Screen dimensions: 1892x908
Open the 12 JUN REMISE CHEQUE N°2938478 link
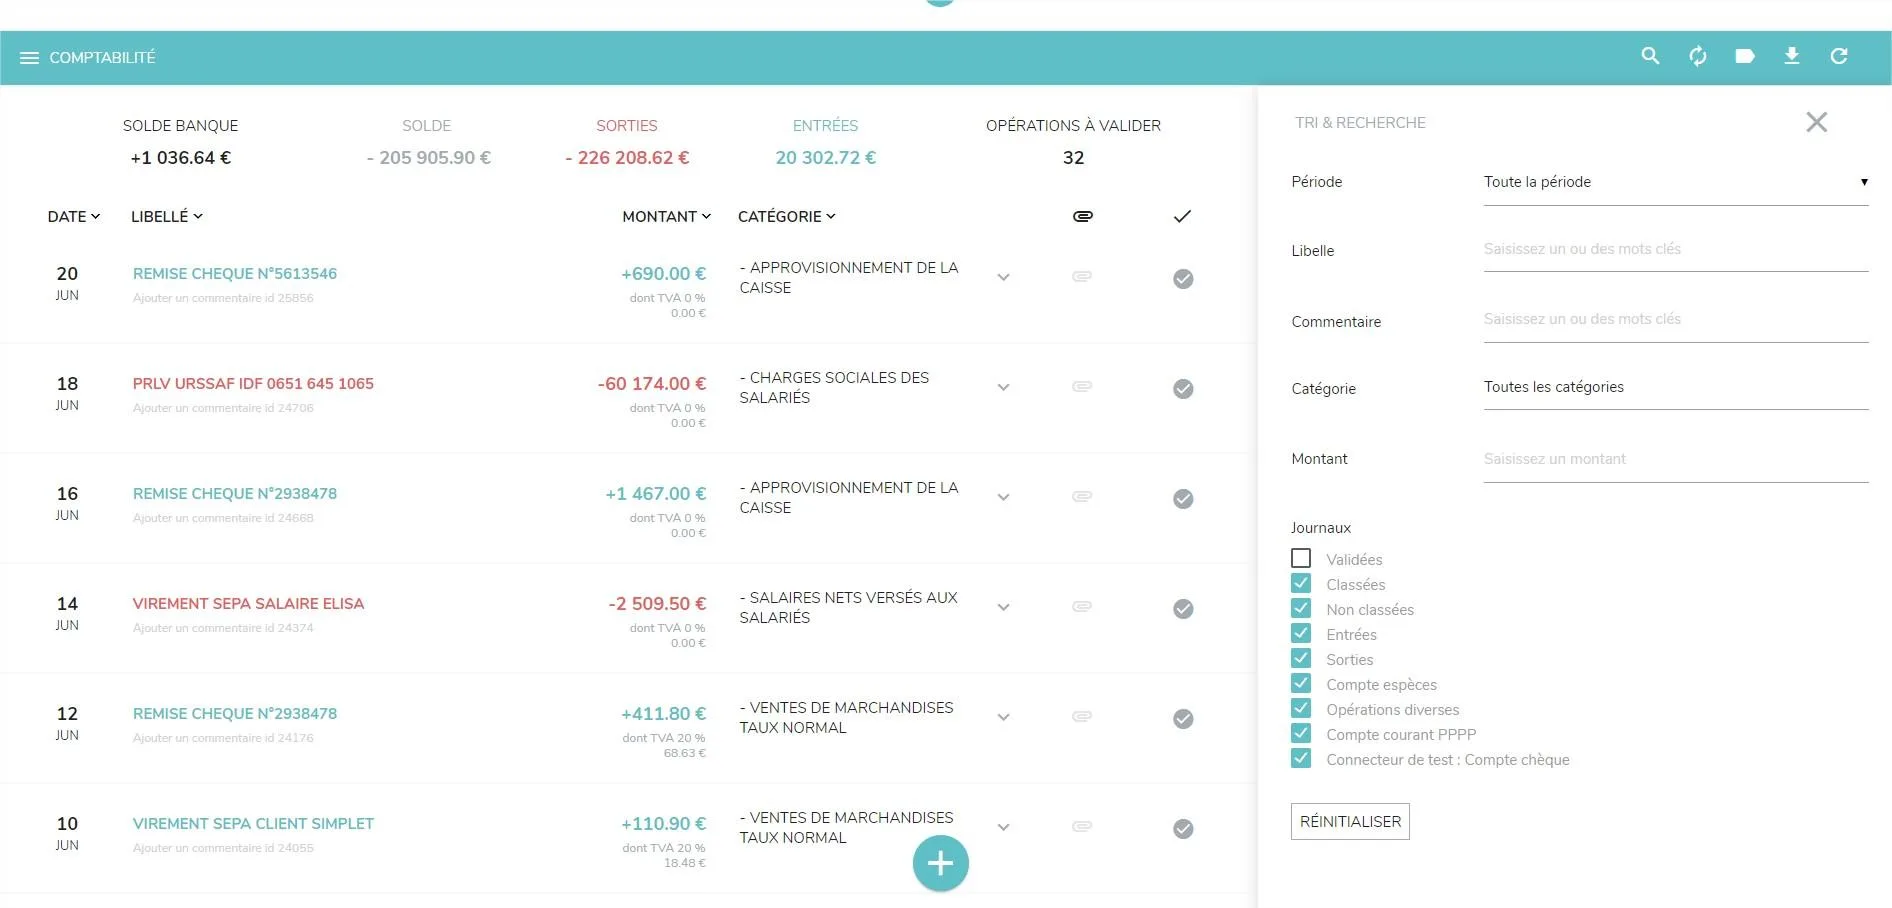pyautogui.click(x=235, y=714)
